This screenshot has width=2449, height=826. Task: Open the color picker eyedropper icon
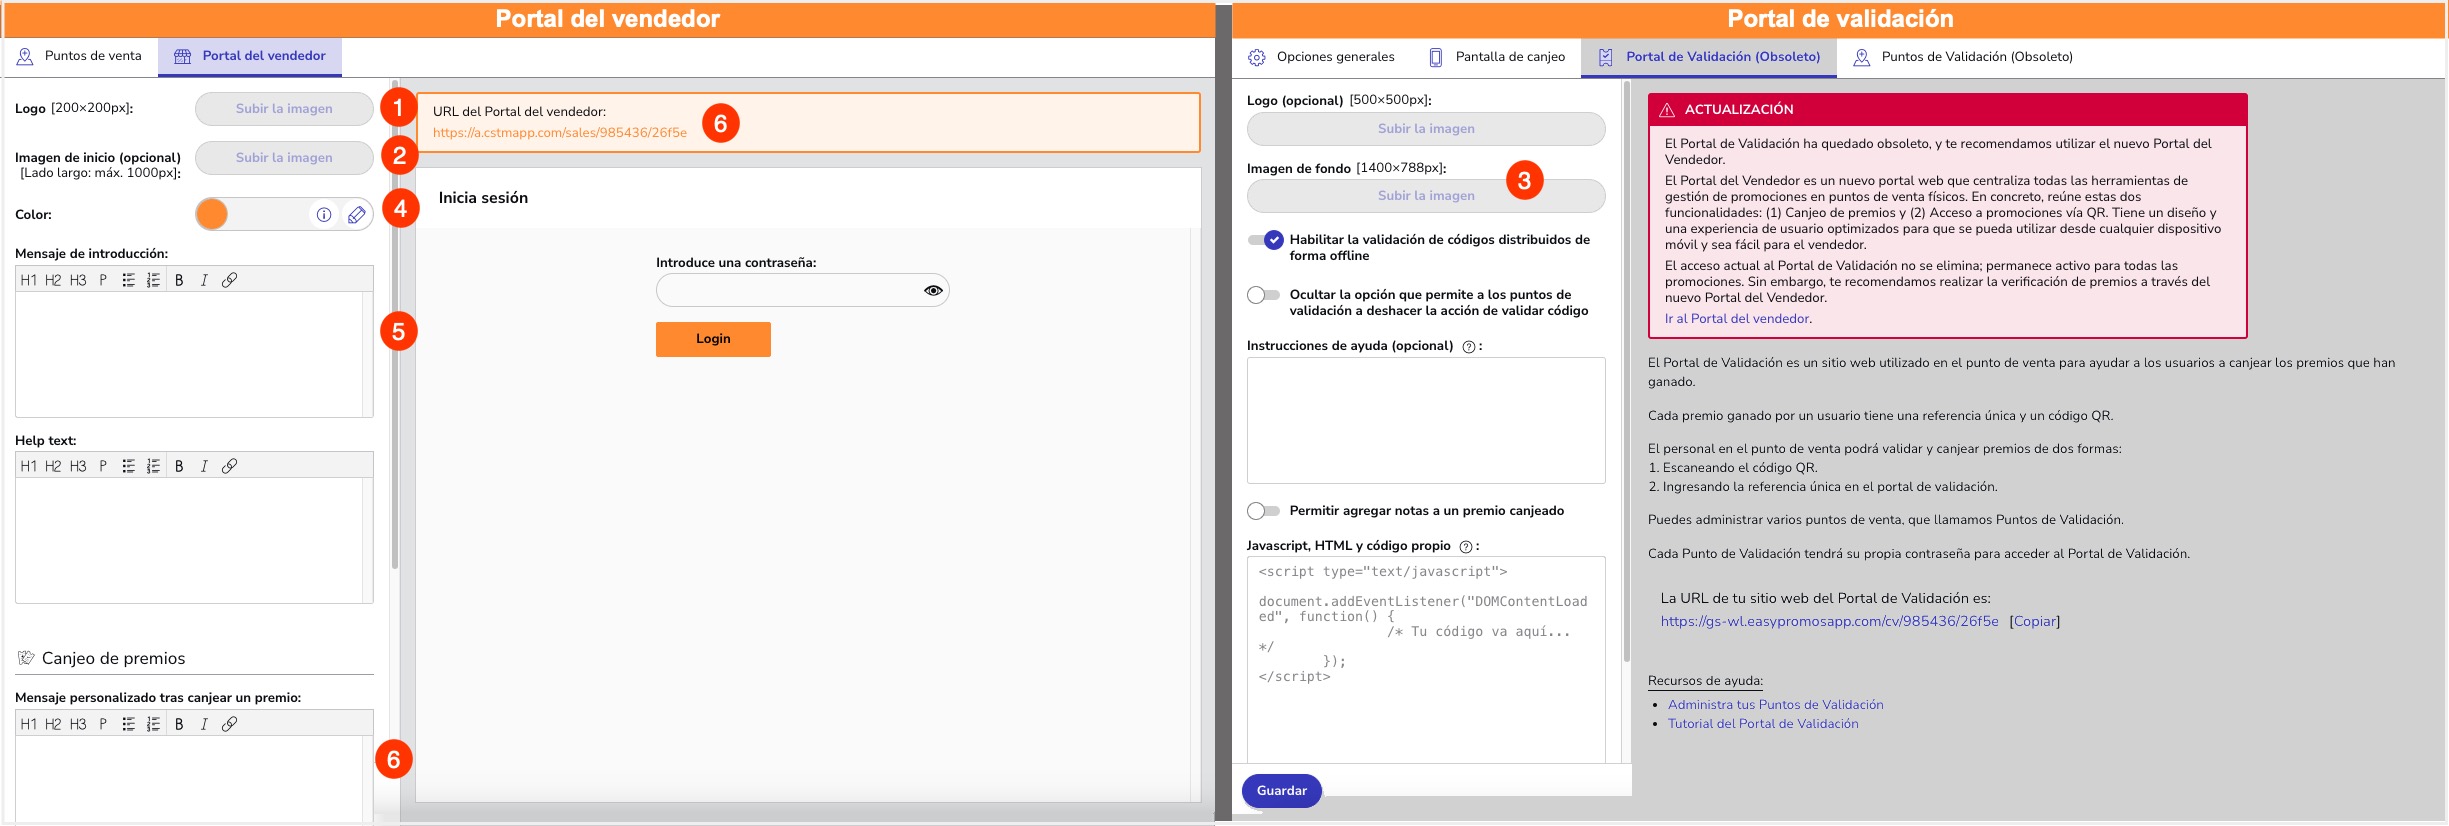356,215
